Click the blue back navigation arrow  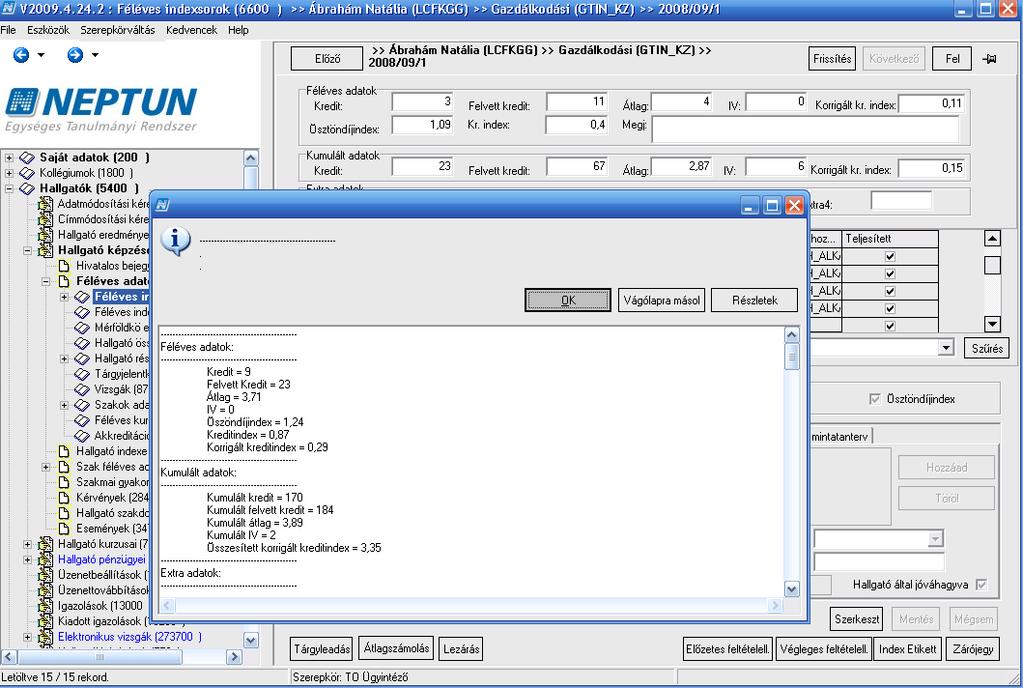(21, 55)
